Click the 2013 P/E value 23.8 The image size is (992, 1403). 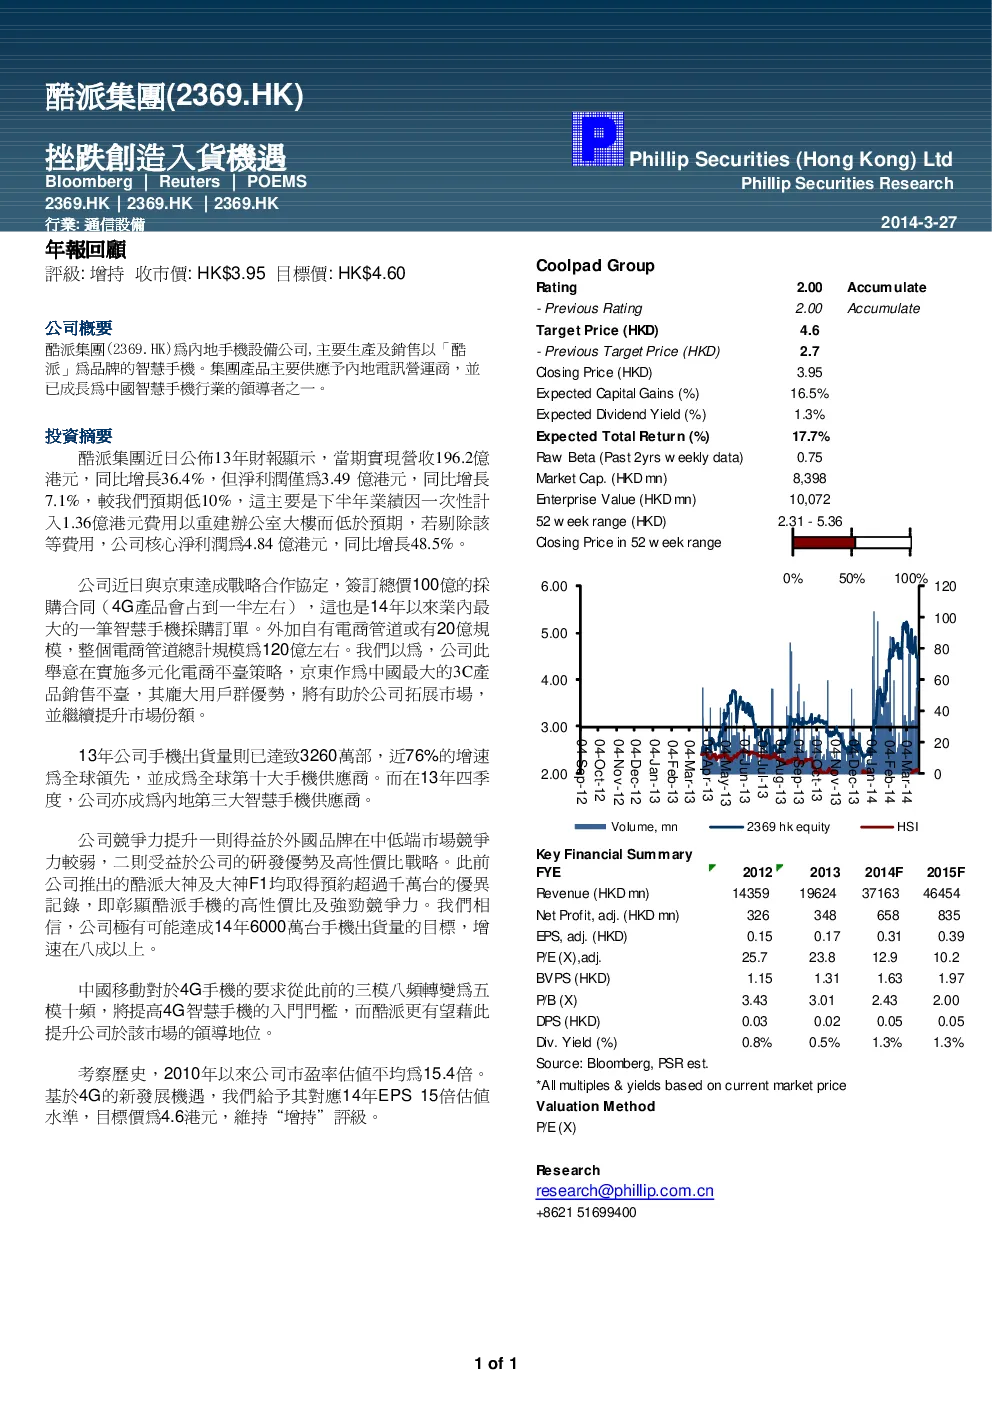[x=822, y=958]
